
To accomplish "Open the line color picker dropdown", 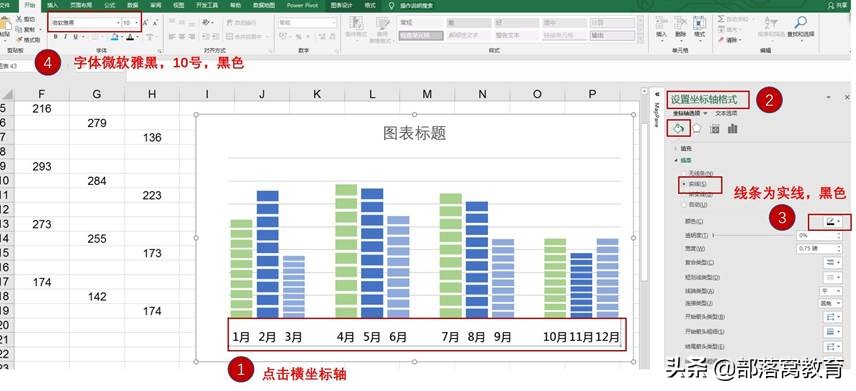I will (832, 221).
